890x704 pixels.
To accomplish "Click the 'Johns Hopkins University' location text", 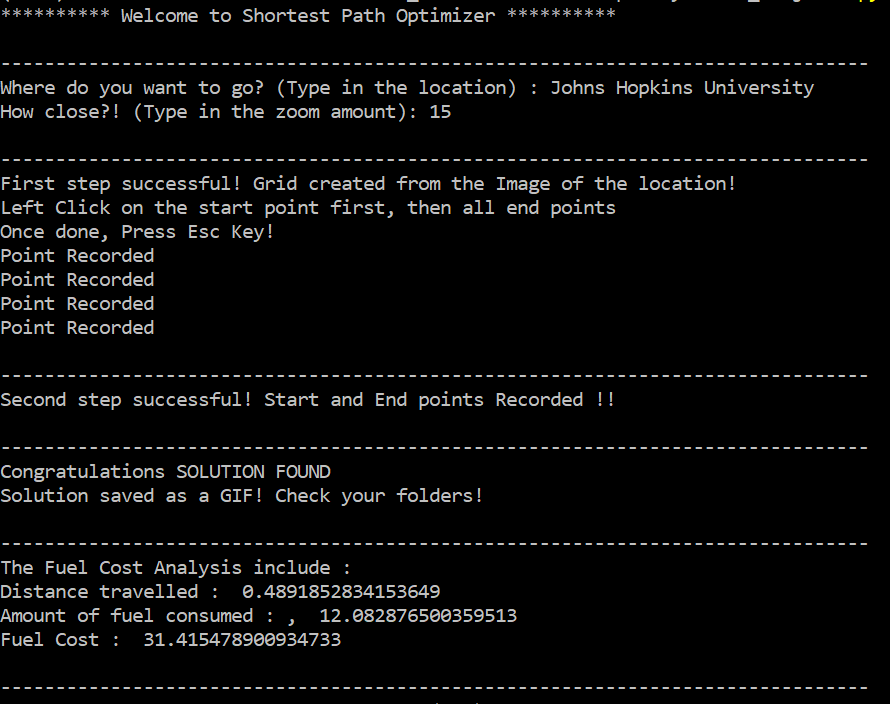I will 682,87.
